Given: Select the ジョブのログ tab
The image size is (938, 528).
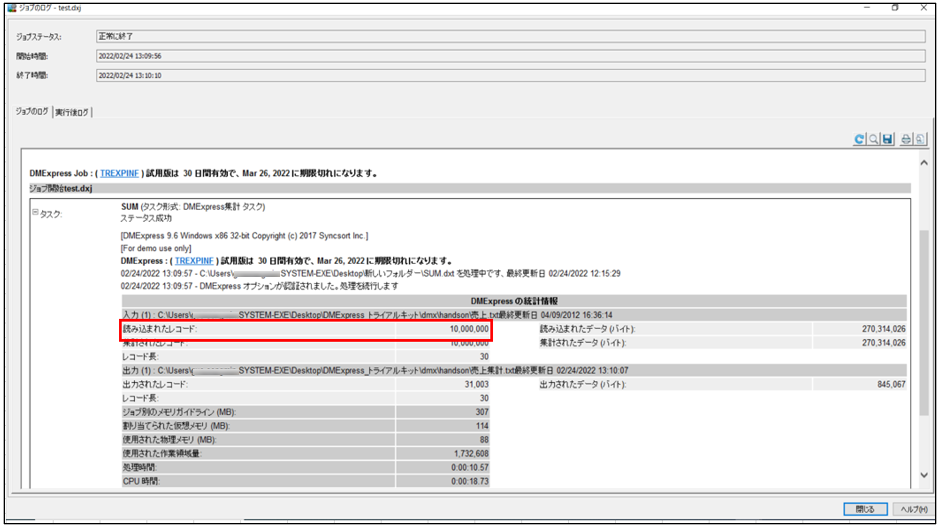Looking at the screenshot, I should pos(31,112).
